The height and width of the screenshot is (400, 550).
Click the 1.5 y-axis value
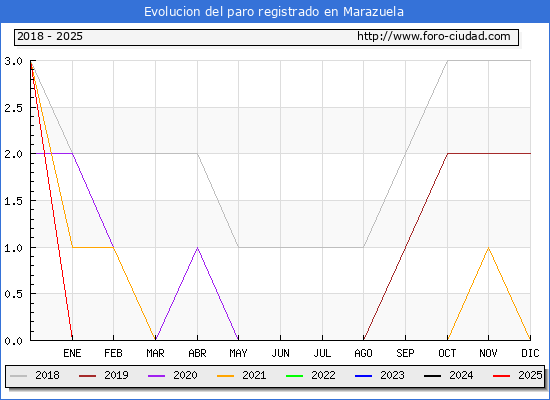(13, 201)
